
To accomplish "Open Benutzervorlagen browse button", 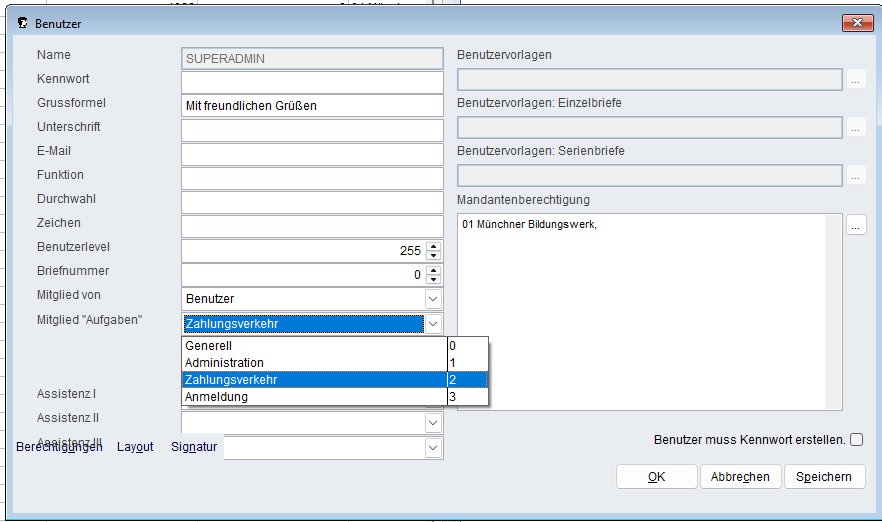I will (856, 80).
